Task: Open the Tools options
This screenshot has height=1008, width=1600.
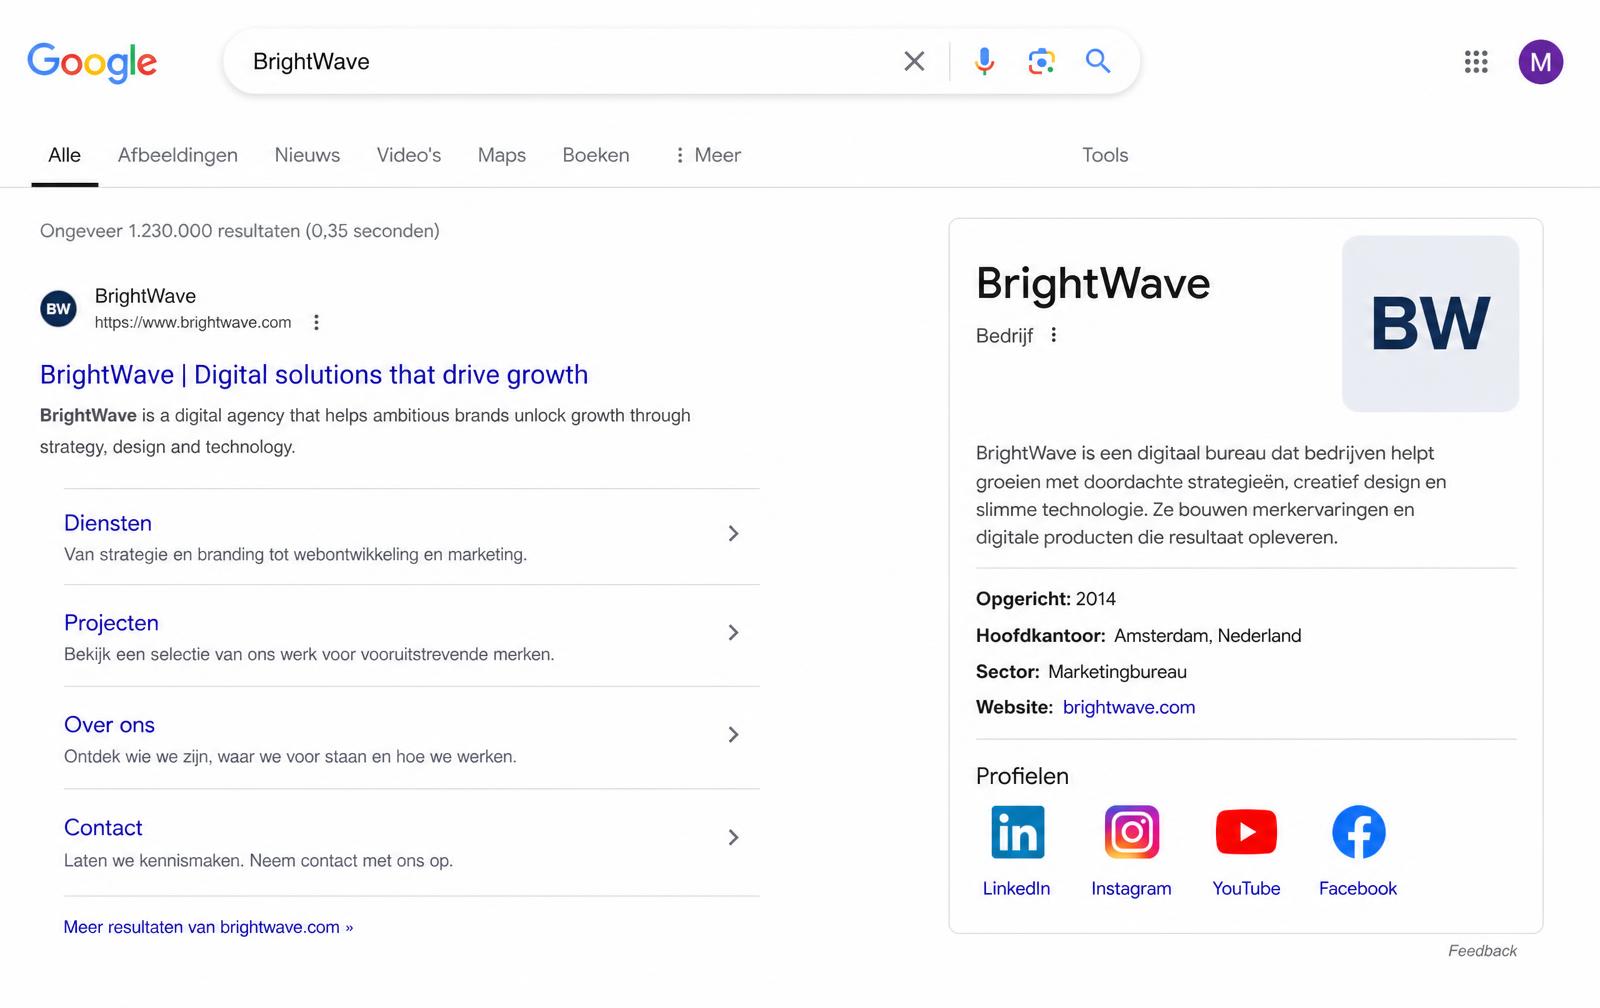Action: (1105, 155)
